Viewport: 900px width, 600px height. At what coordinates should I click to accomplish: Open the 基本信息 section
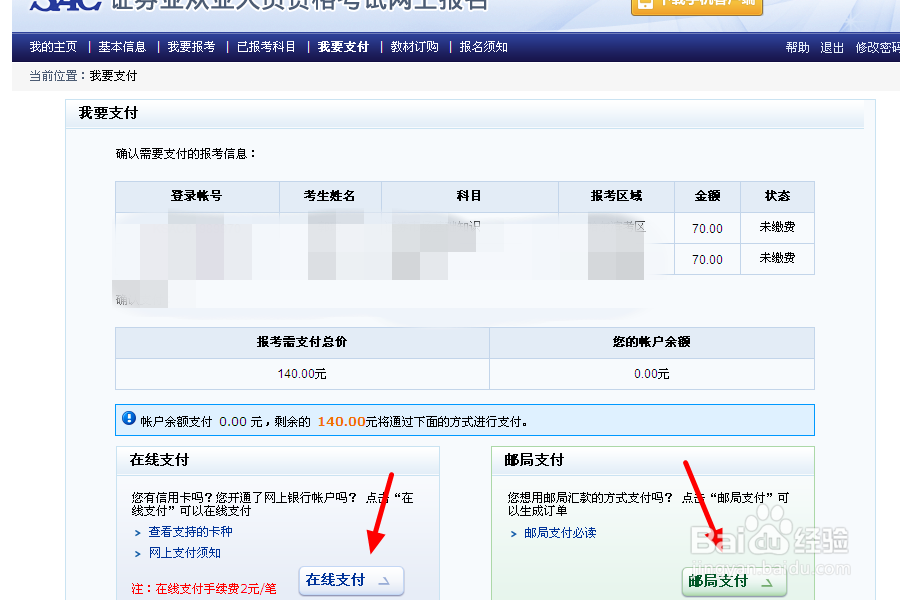pyautogui.click(x=122, y=46)
